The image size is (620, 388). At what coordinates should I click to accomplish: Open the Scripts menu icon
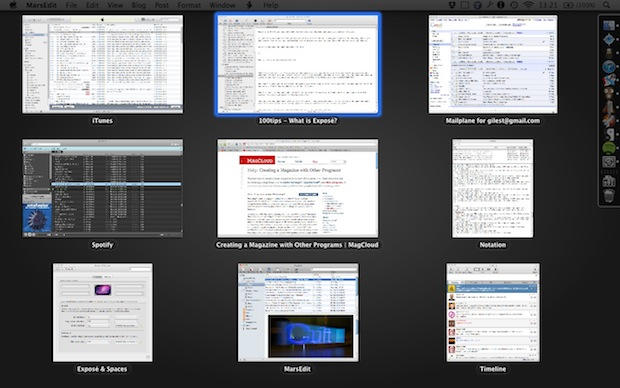pos(249,5)
